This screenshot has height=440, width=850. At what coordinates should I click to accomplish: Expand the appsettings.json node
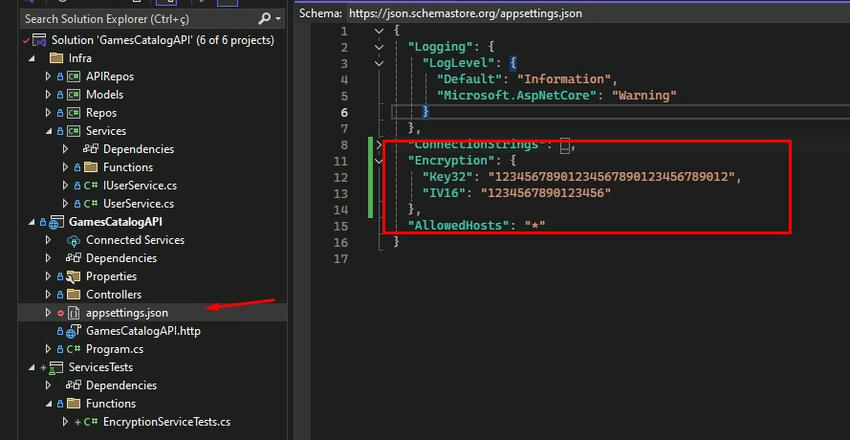coord(48,313)
